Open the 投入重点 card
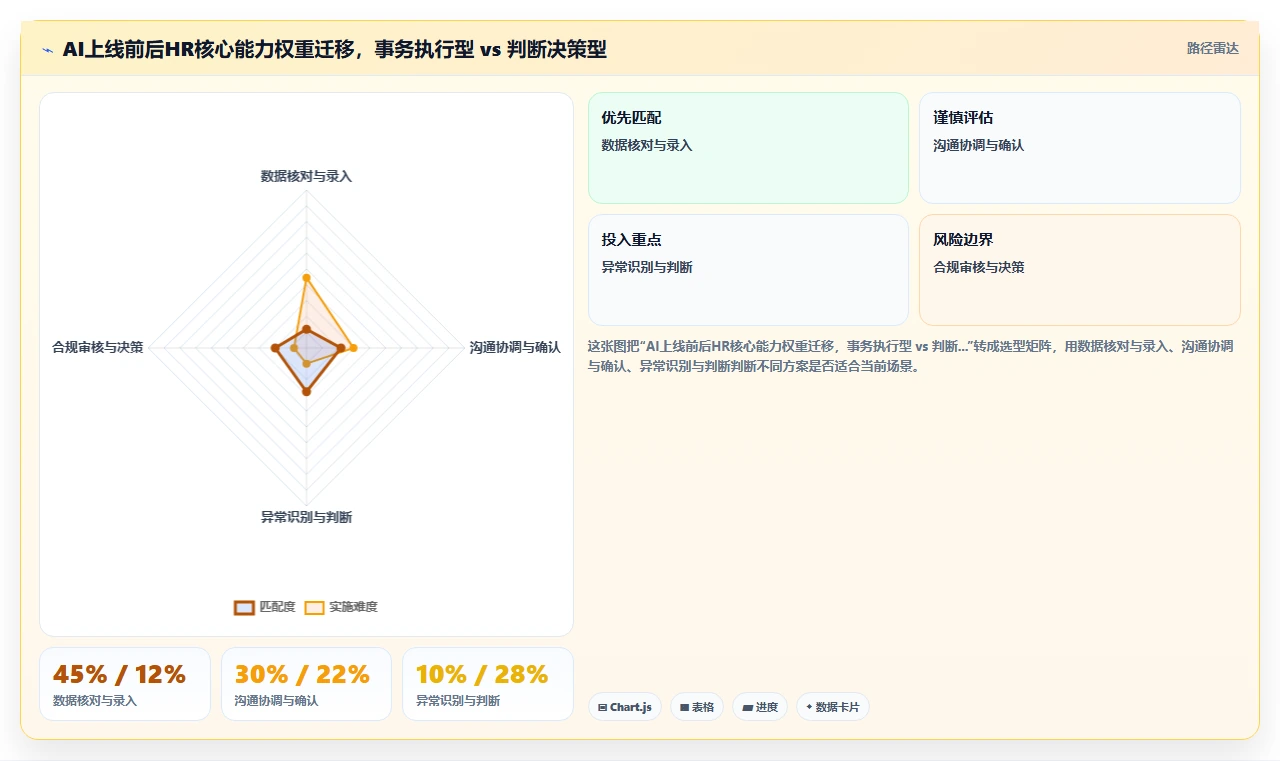The image size is (1280, 761). pos(748,270)
